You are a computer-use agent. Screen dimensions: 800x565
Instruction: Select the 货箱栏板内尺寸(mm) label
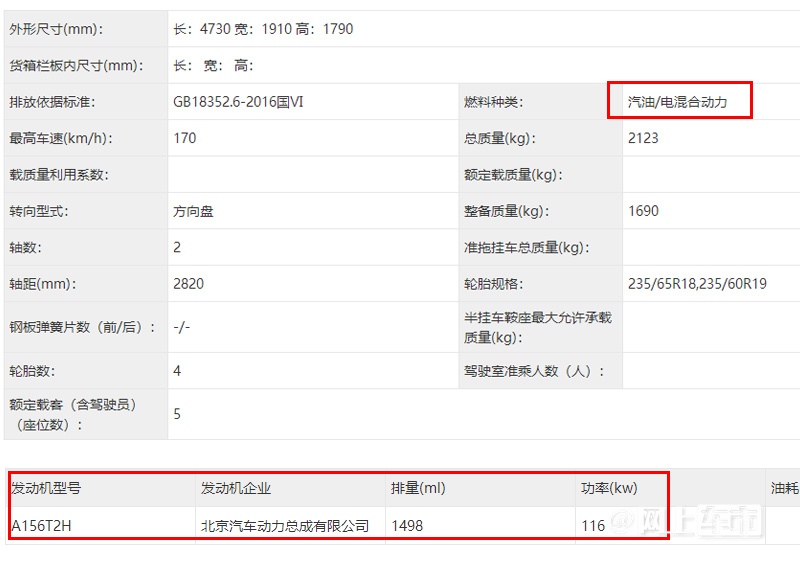77,65
